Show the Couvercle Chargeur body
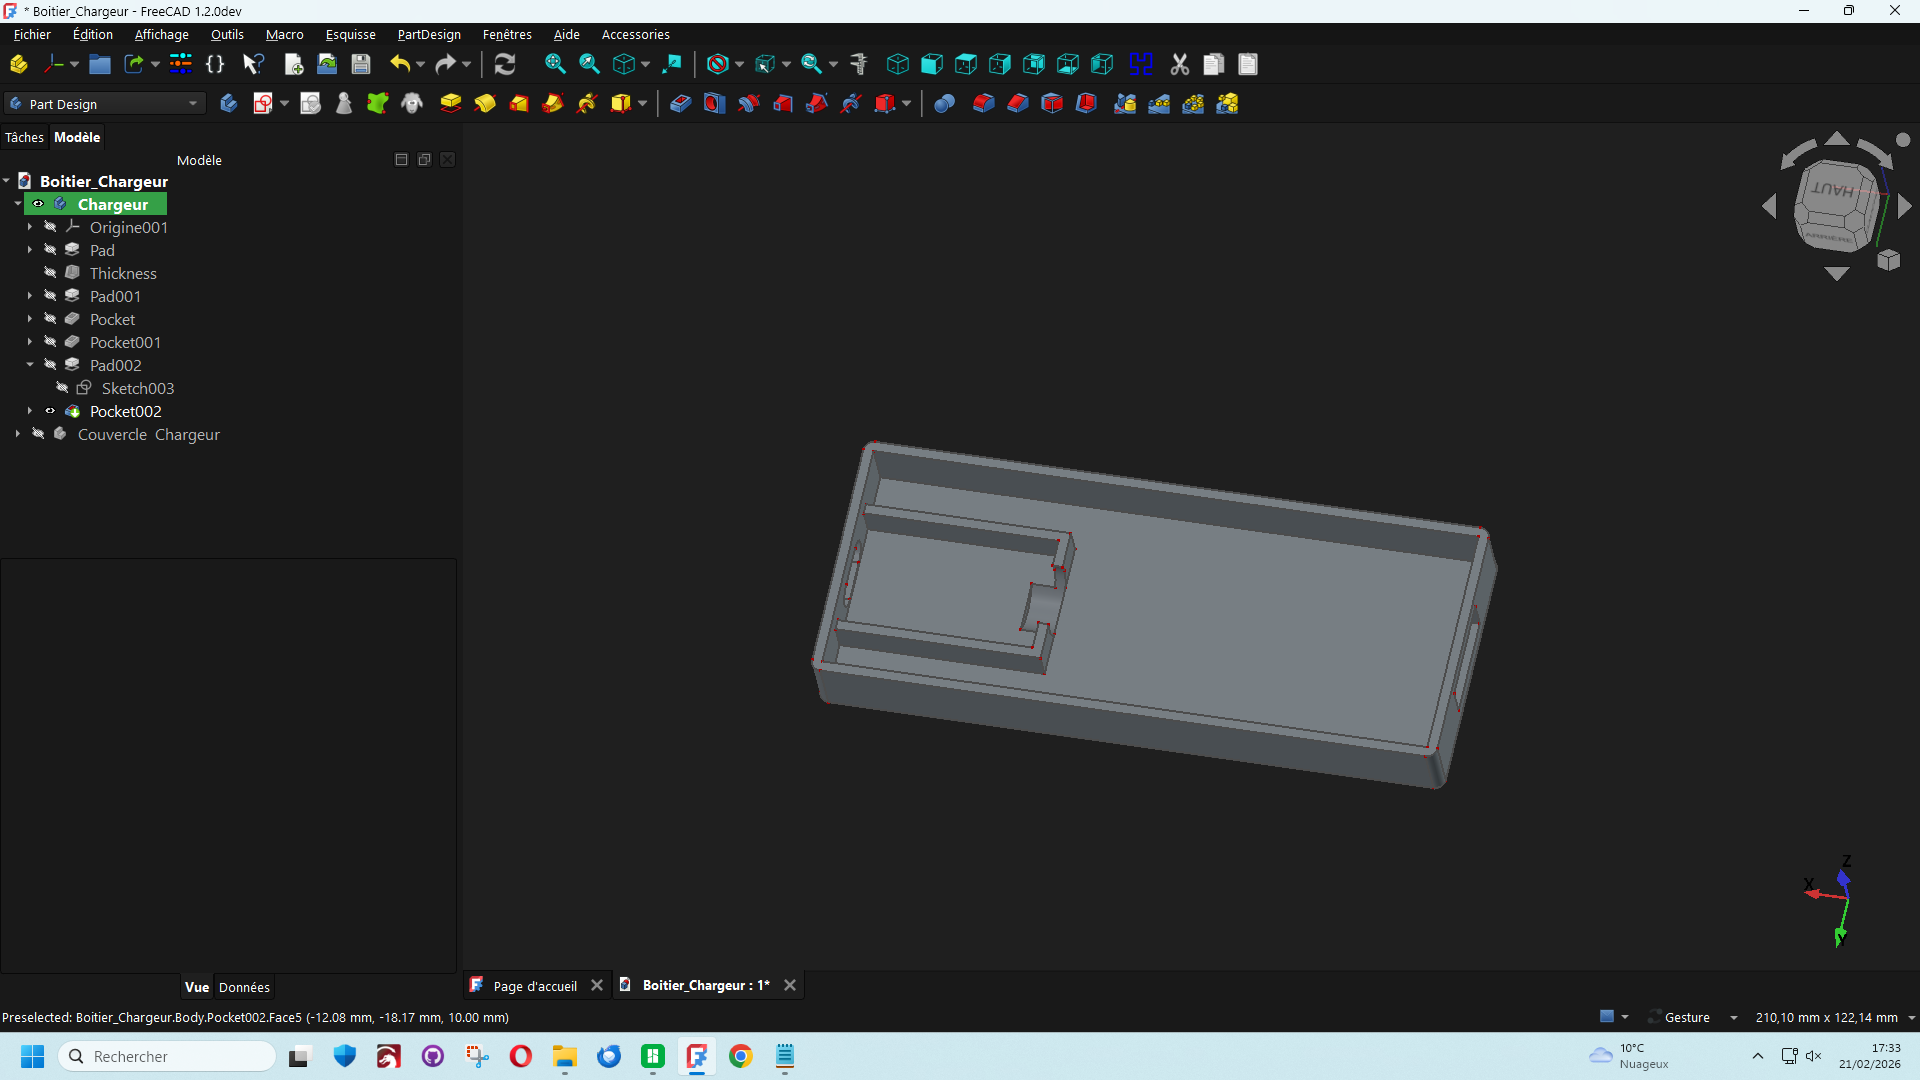Viewport: 1920px width, 1080px height. click(38, 434)
